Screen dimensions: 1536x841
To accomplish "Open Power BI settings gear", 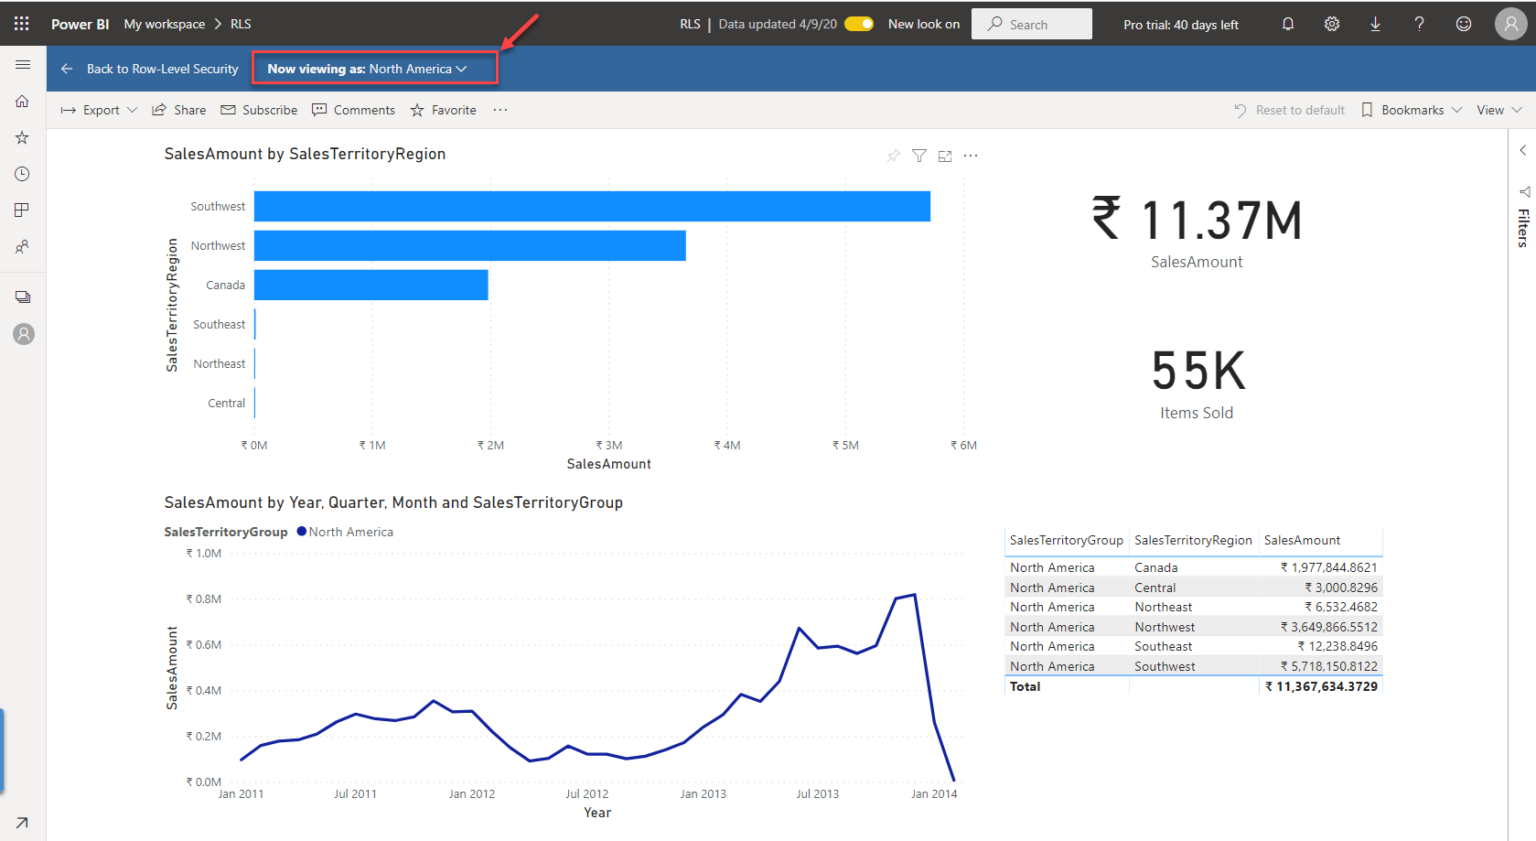I will [1331, 23].
